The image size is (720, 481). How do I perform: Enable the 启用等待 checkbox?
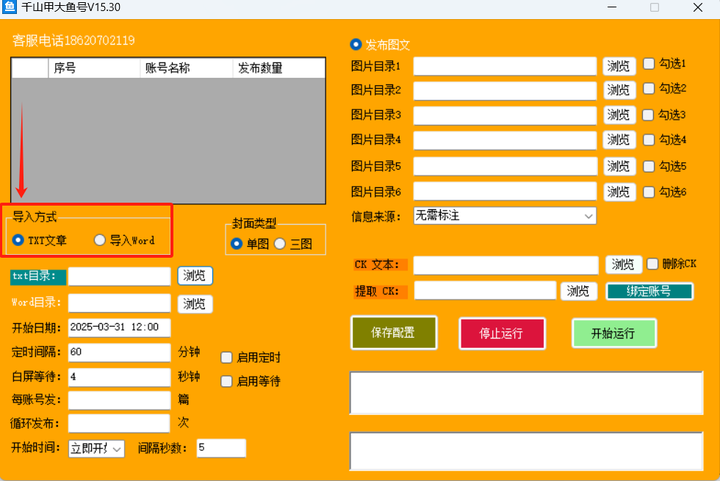coord(226,381)
